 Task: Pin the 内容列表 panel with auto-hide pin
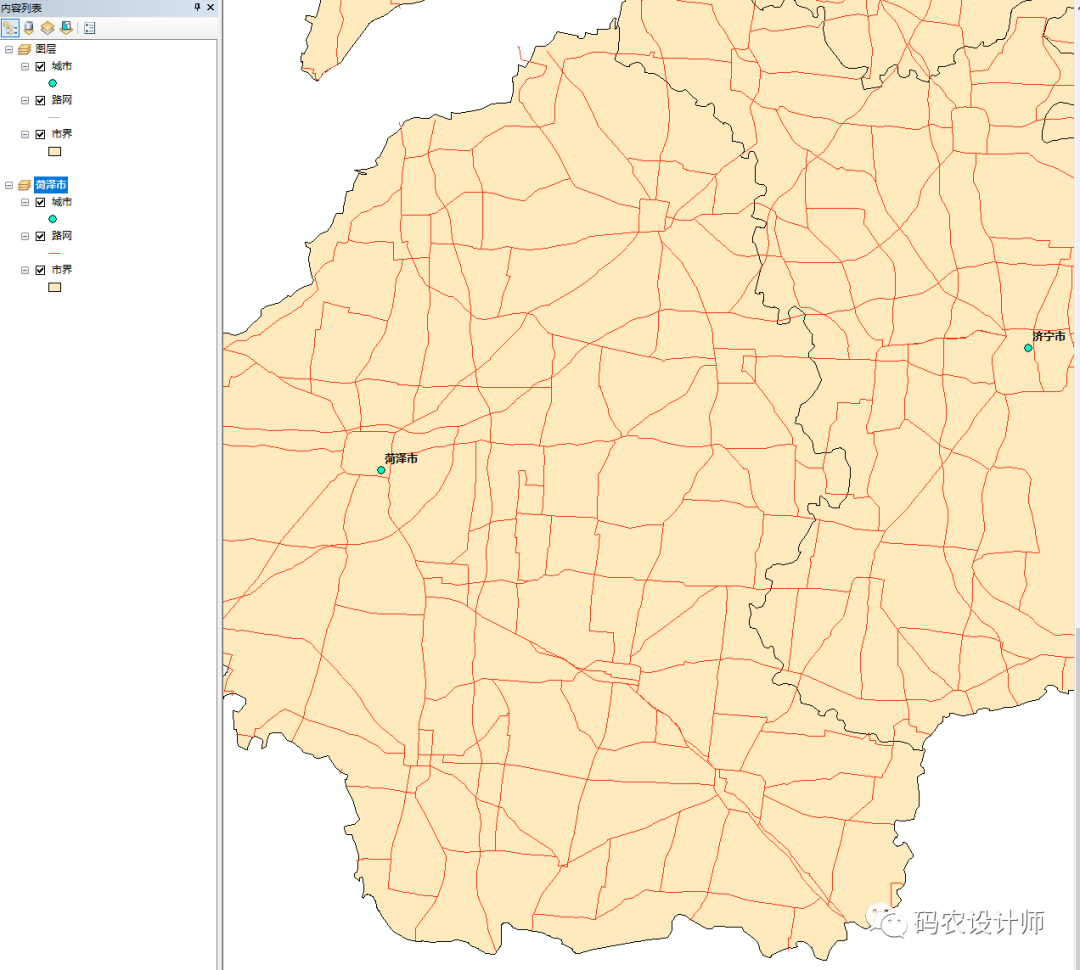197,7
